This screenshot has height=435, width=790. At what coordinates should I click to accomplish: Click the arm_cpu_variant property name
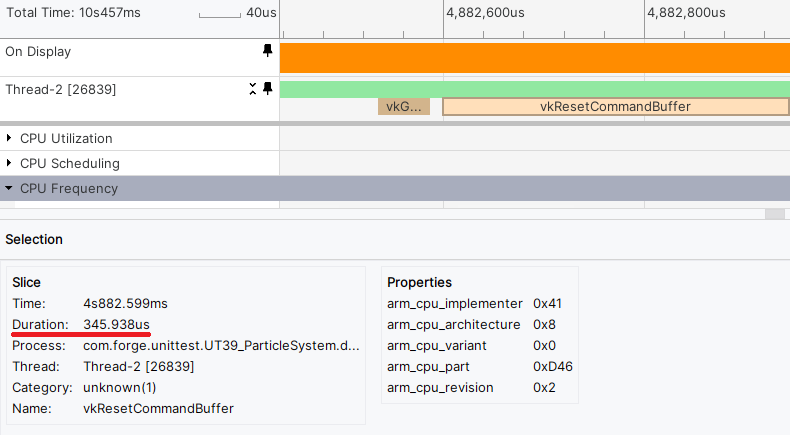(437, 345)
